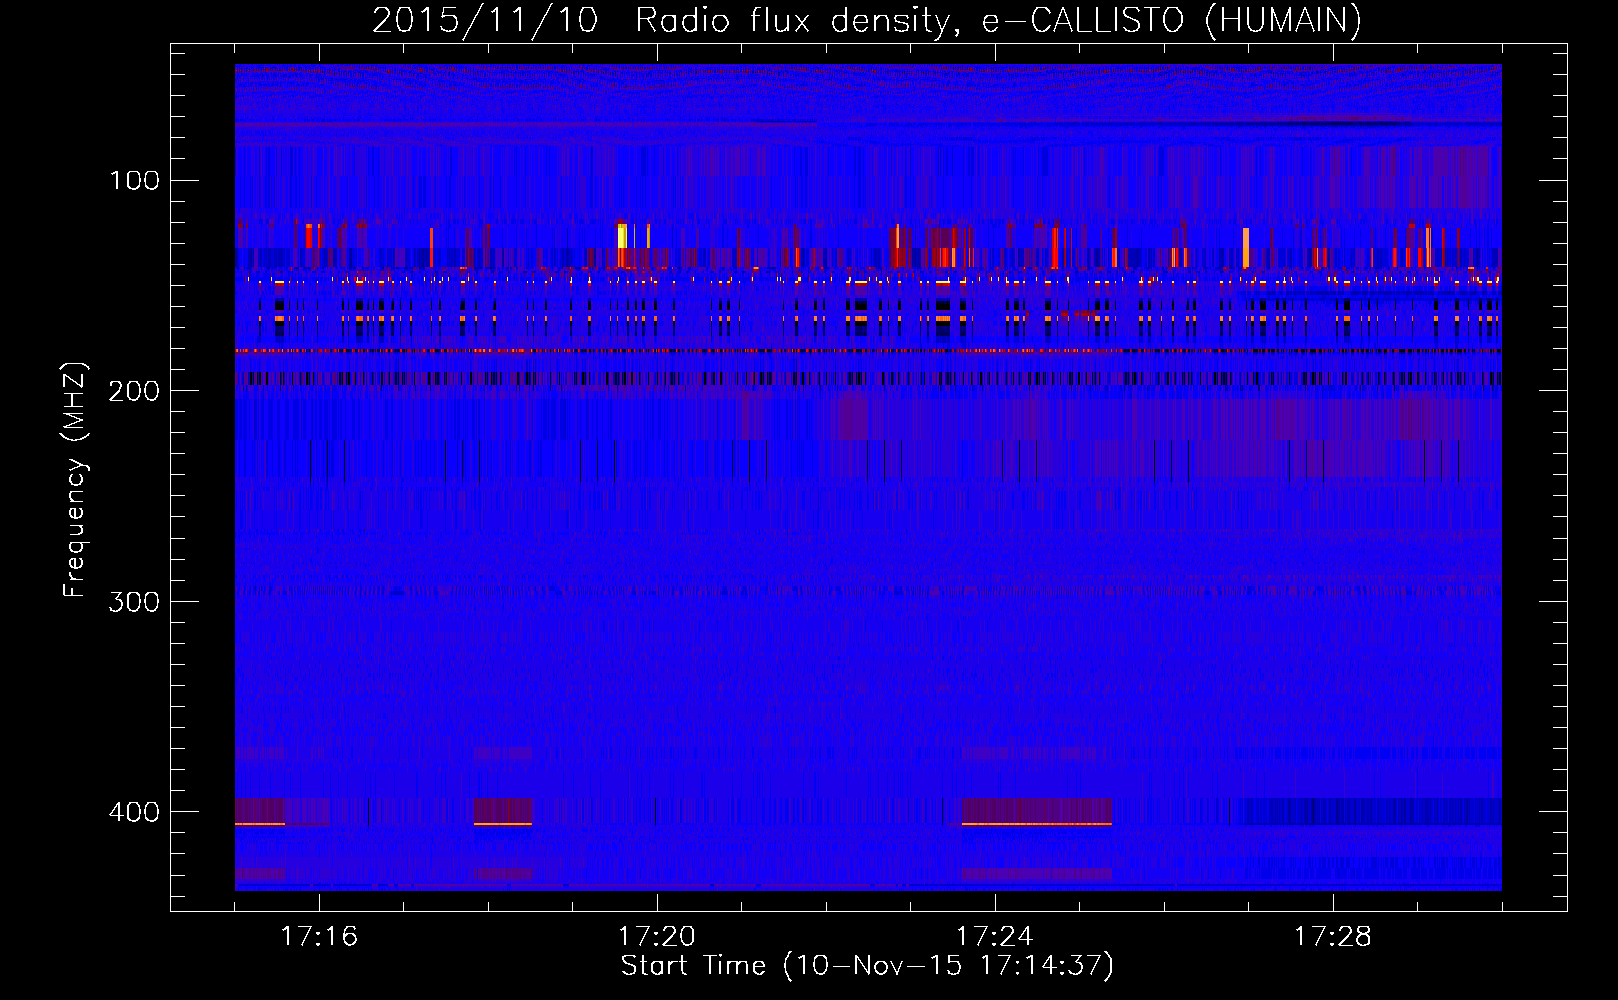Click the plot title mentioning e-CALLISTO (HUMAIN)

point(867,20)
